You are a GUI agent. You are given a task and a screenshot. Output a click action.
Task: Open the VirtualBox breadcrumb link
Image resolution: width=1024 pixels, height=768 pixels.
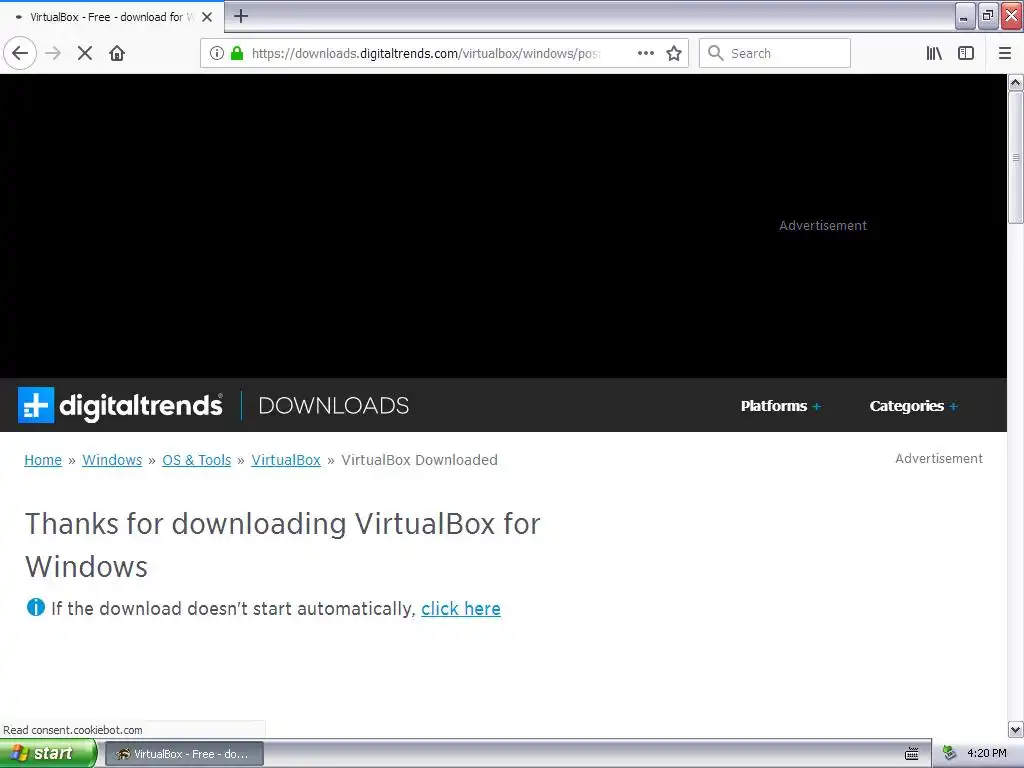coord(286,460)
